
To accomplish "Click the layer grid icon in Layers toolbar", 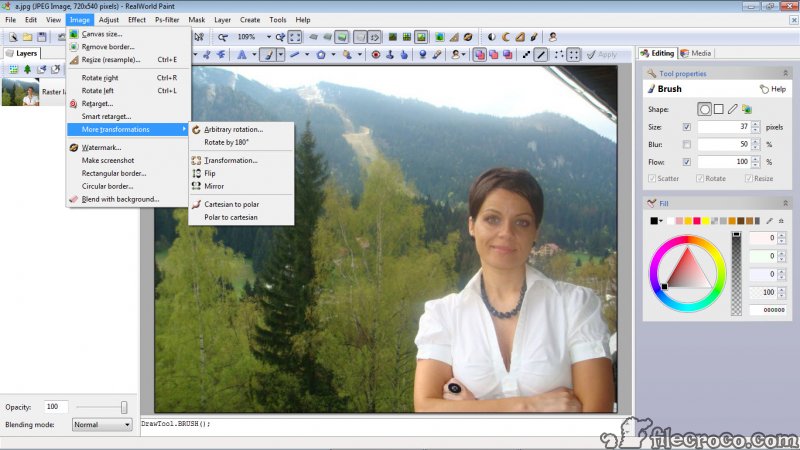I will tap(13, 69).
